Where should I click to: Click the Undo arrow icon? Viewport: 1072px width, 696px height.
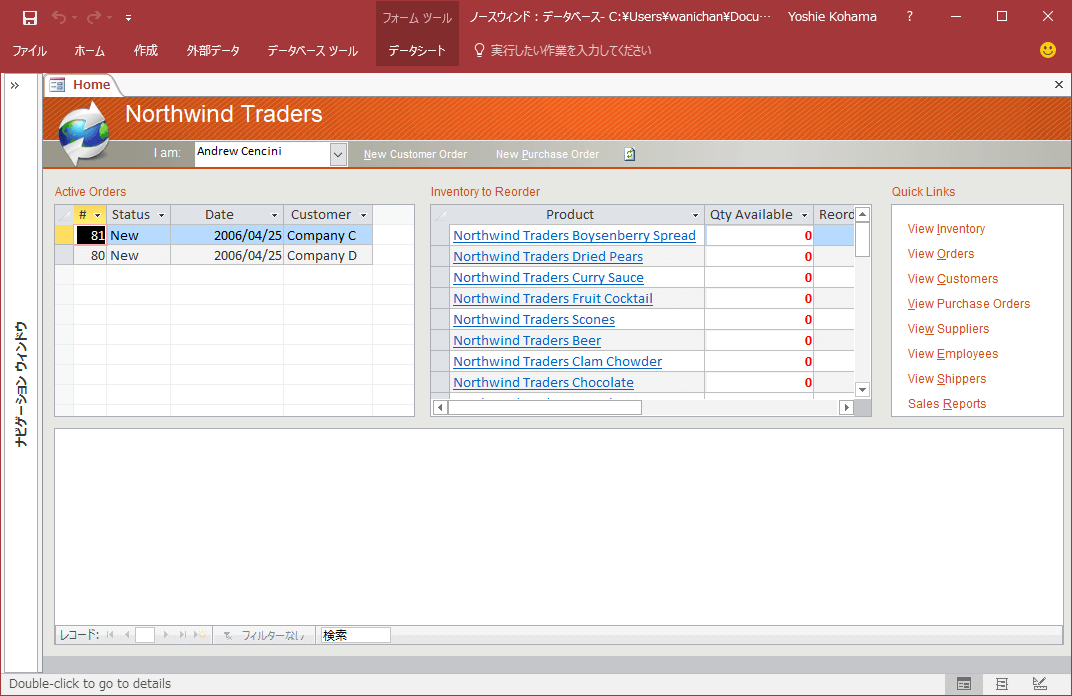point(59,17)
